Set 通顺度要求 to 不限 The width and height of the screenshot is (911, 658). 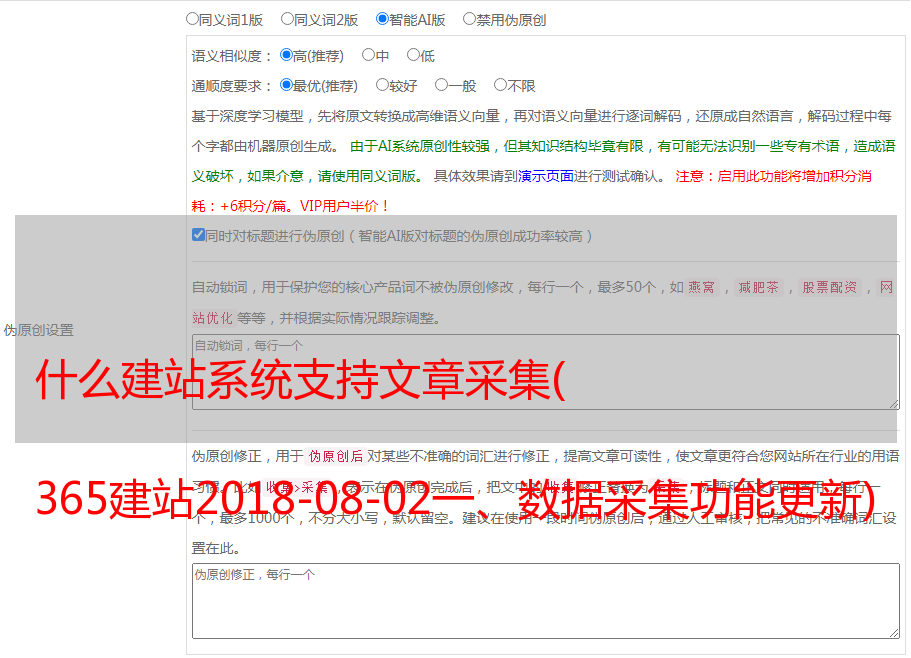click(x=500, y=85)
